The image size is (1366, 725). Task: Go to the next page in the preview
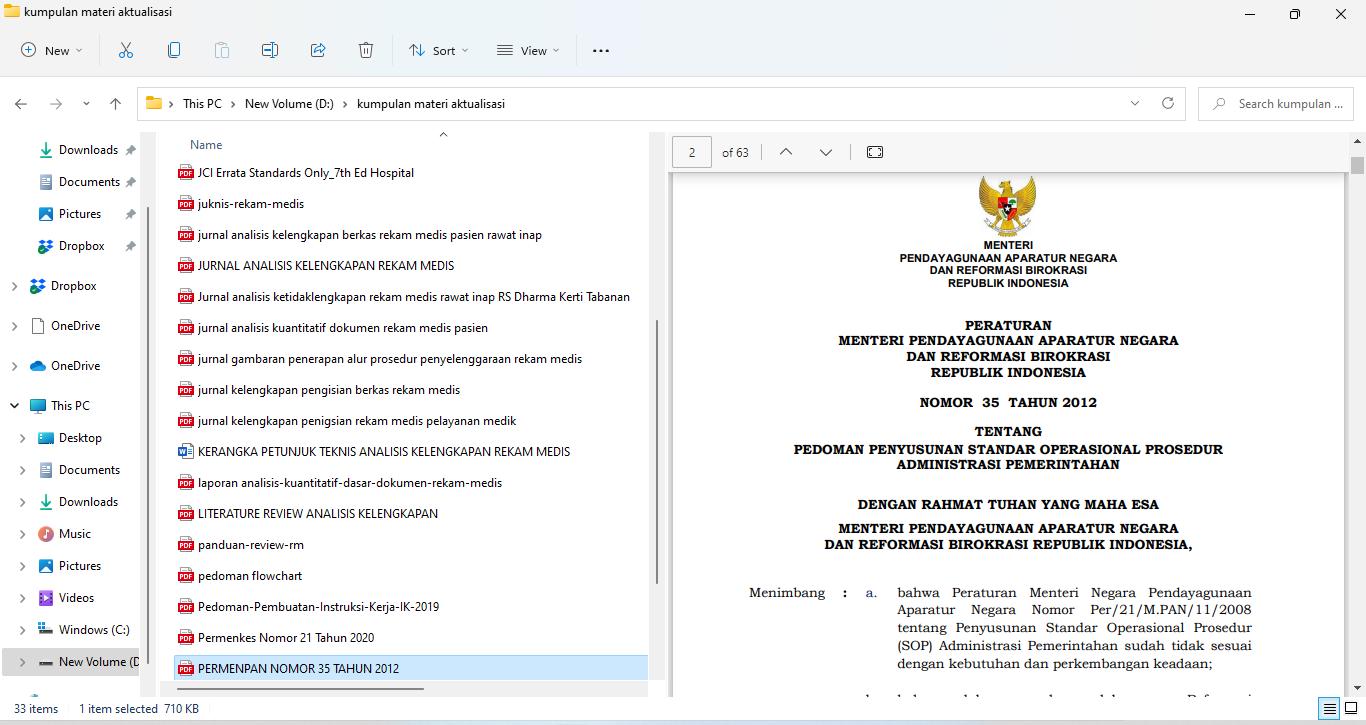pyautogui.click(x=826, y=152)
